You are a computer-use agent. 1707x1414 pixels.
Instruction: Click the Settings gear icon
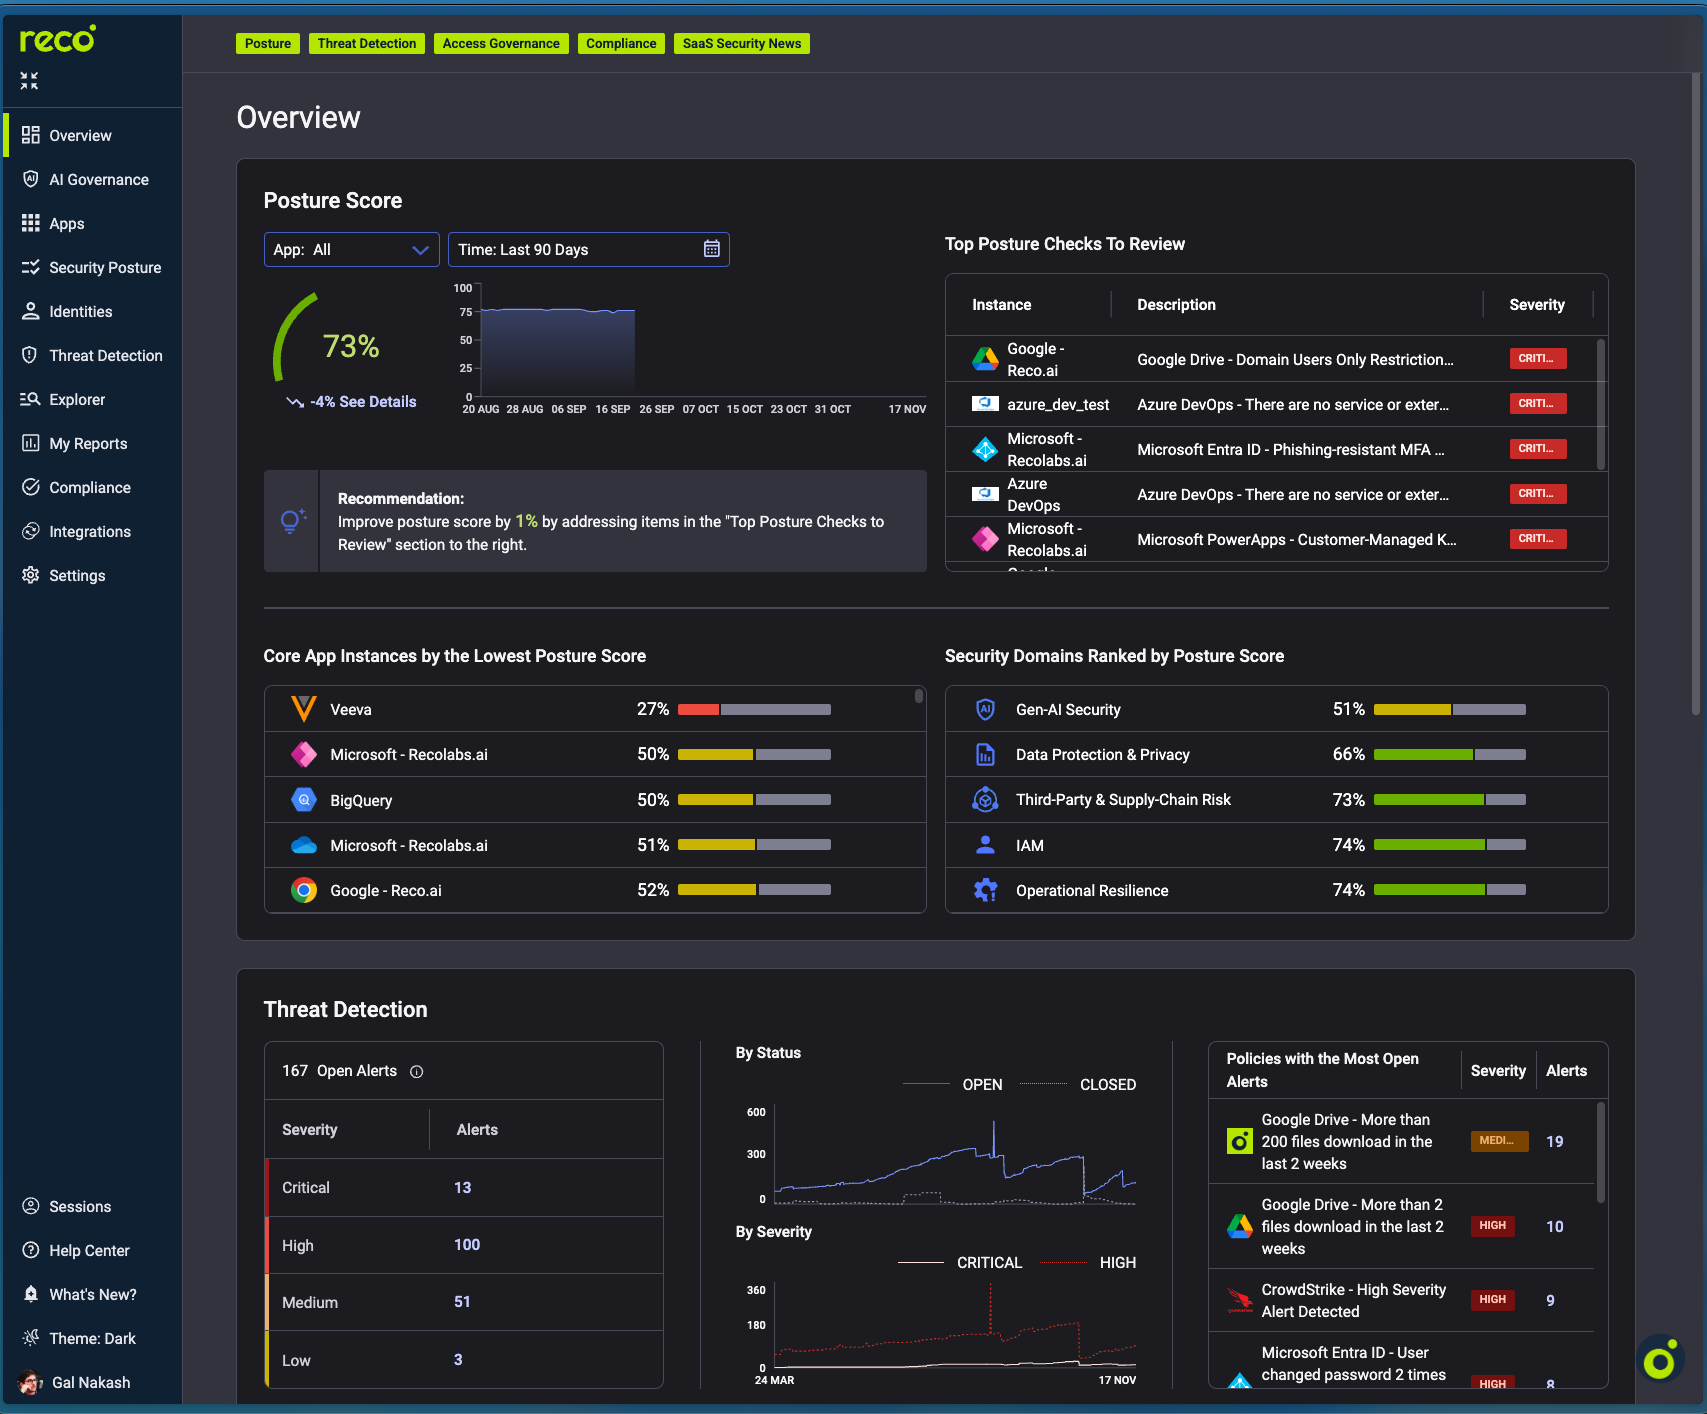31,575
